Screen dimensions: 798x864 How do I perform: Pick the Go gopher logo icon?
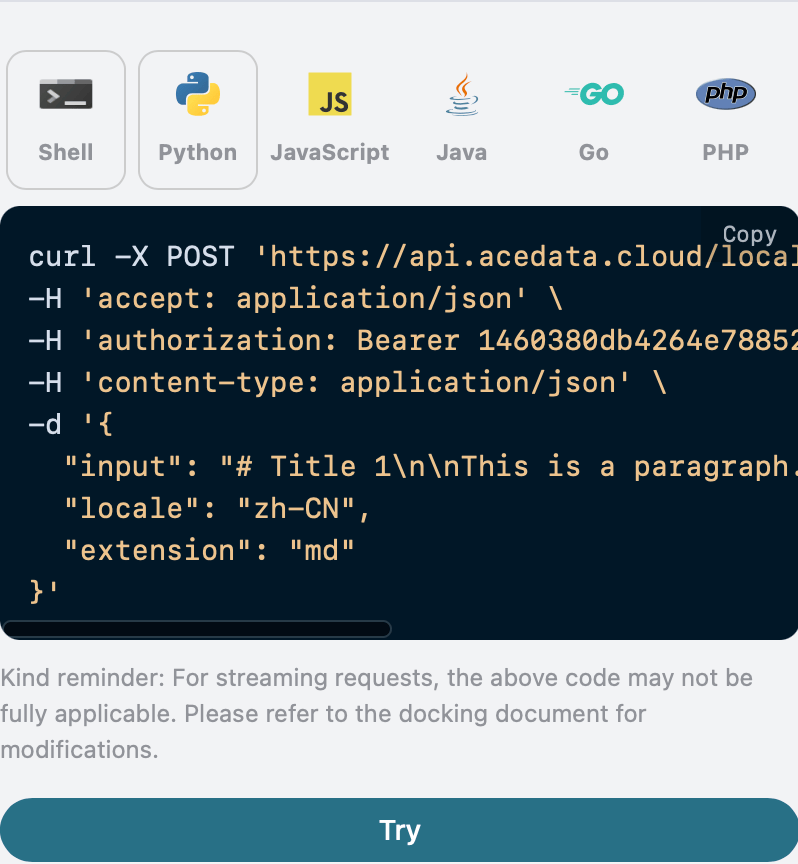[594, 94]
